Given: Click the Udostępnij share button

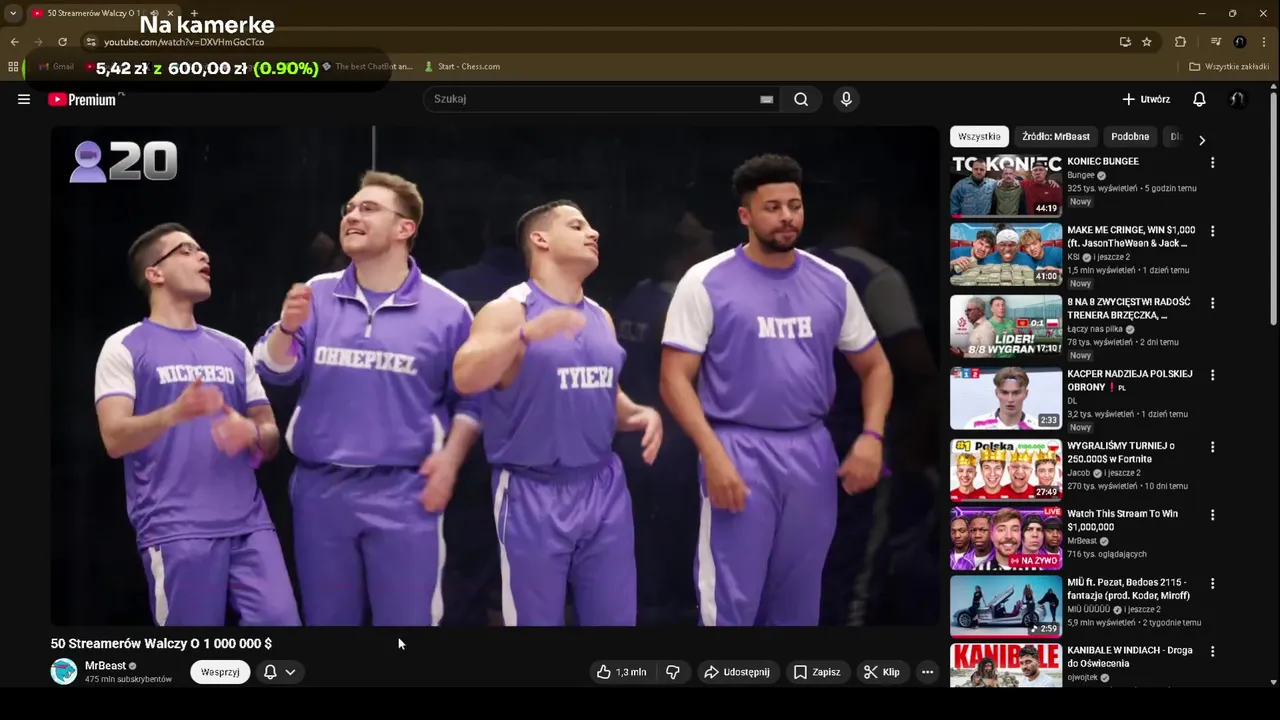Looking at the screenshot, I should coord(737,672).
